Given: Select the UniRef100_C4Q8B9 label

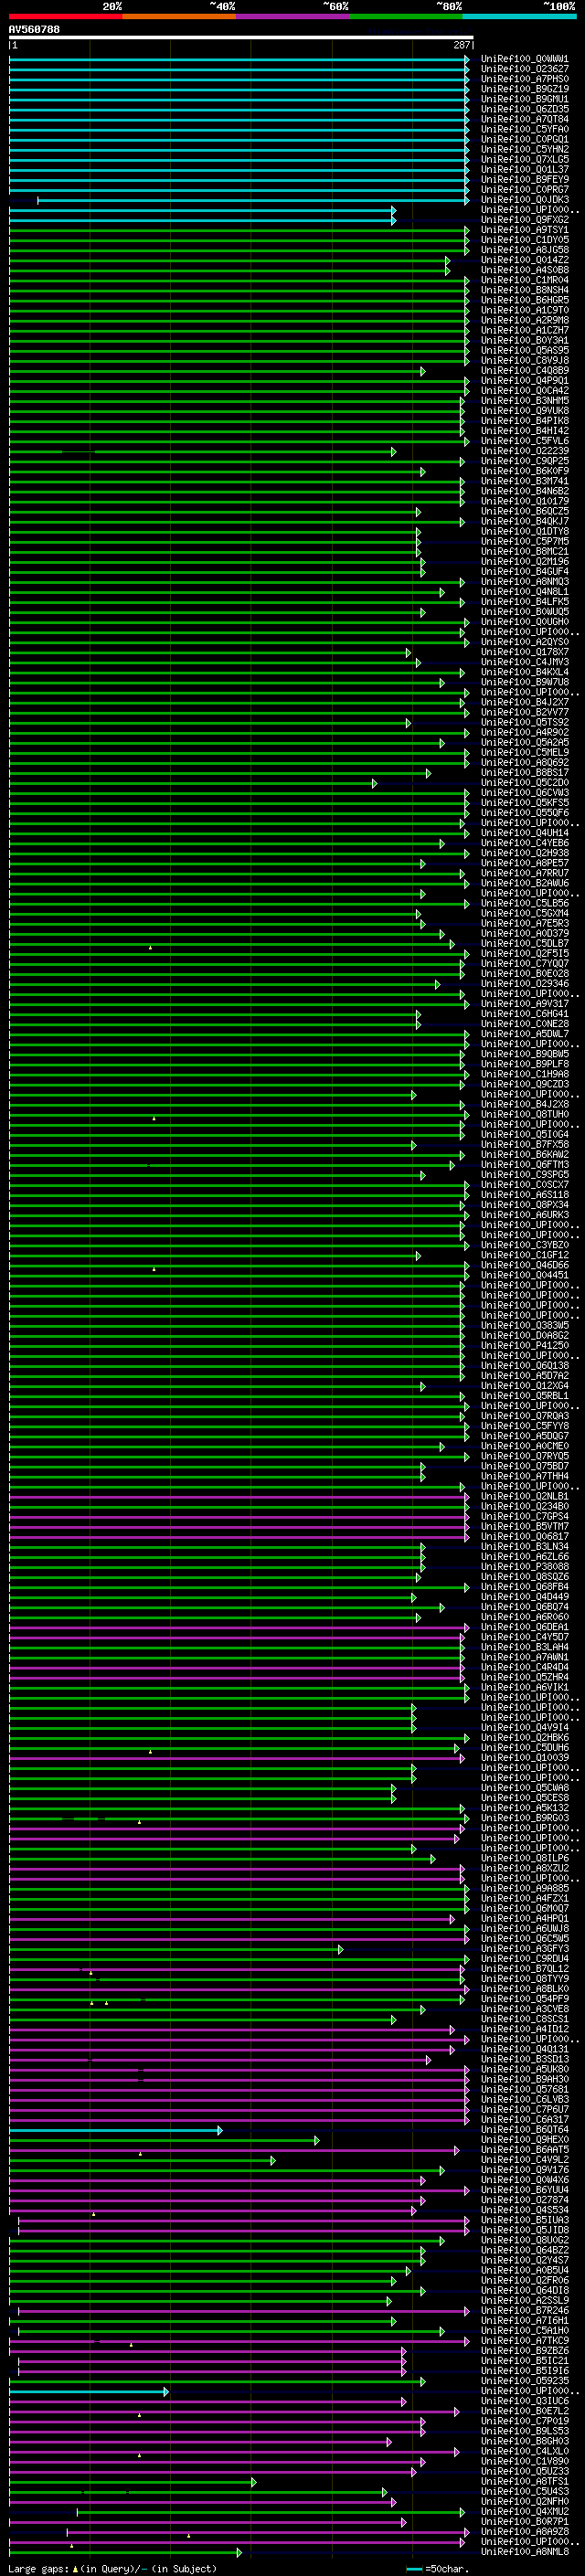Looking at the screenshot, I should (x=524, y=371).
